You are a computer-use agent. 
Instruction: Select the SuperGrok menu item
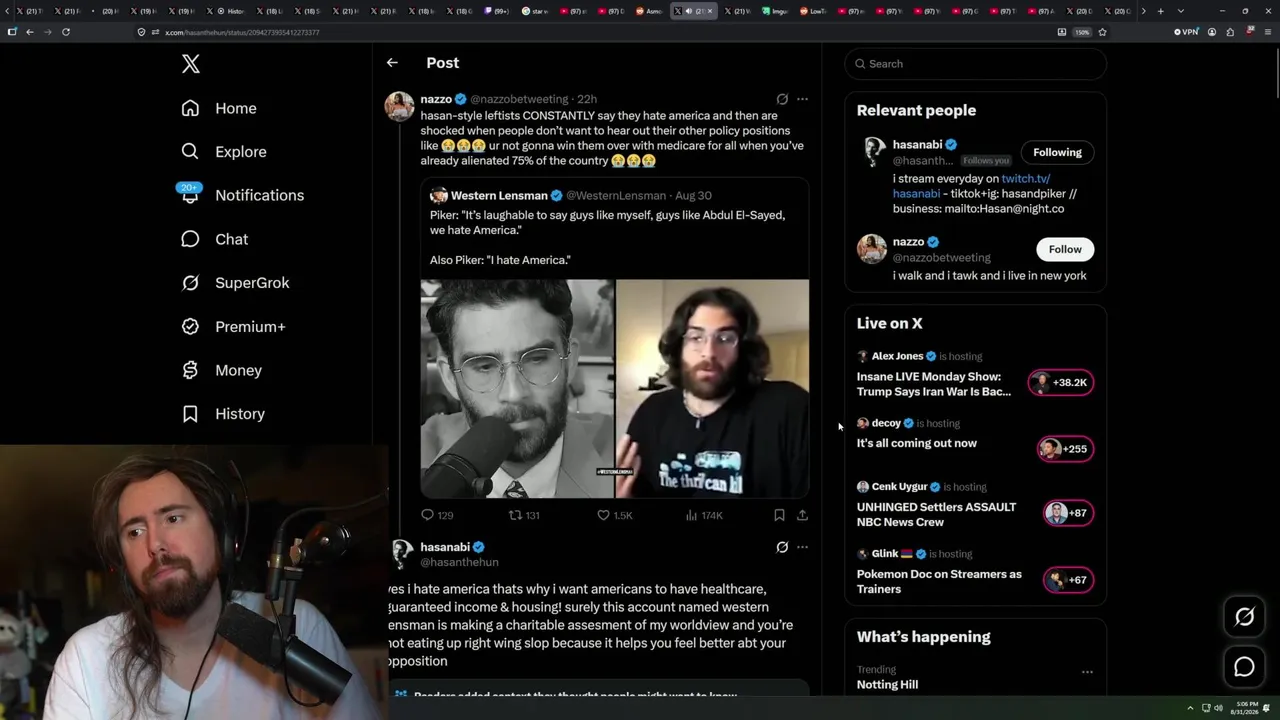(236, 283)
